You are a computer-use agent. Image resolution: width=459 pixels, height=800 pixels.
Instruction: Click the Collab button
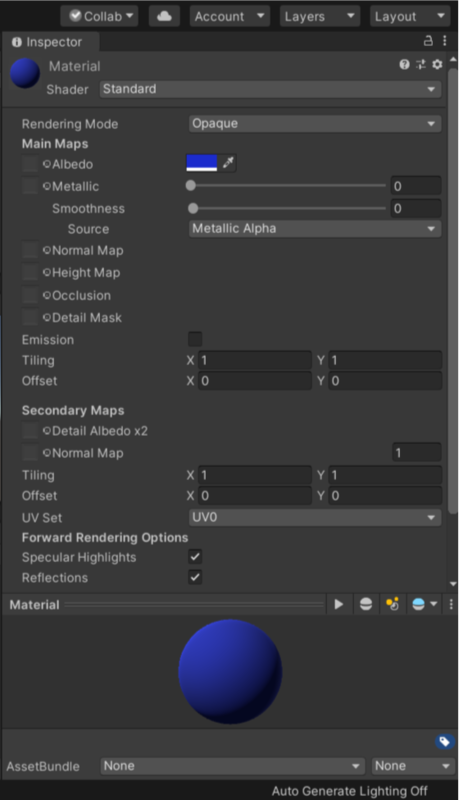click(x=99, y=16)
